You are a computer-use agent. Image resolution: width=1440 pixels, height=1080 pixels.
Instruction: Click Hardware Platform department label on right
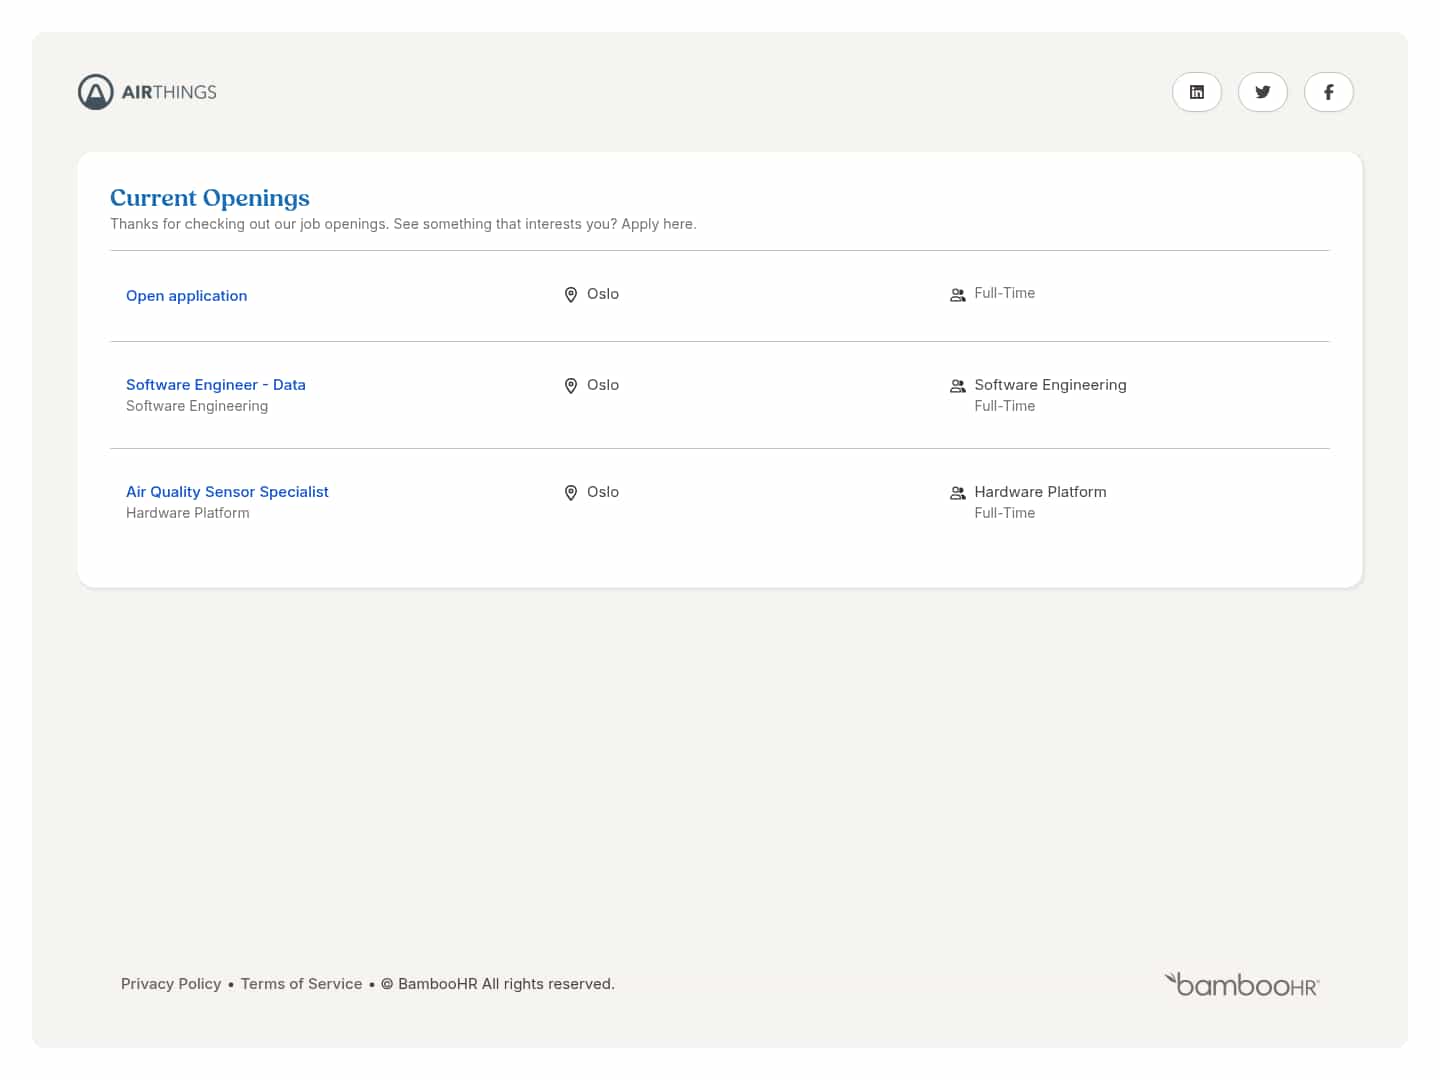tap(1040, 492)
